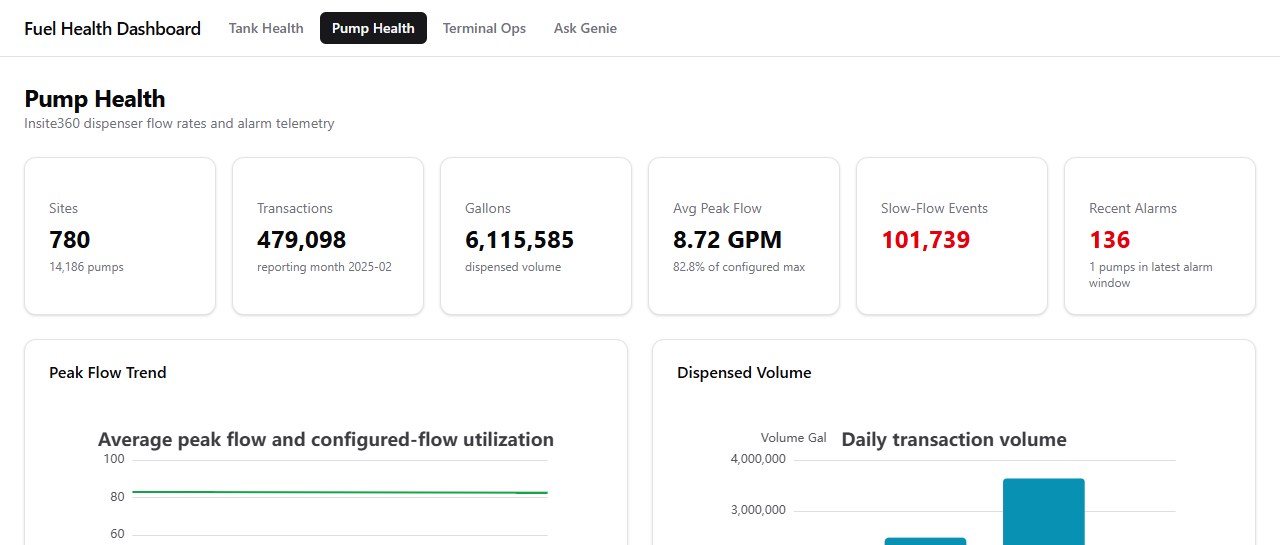Image resolution: width=1280 pixels, height=545 pixels.
Task: Select the Pump Health tab
Action: pos(373,28)
